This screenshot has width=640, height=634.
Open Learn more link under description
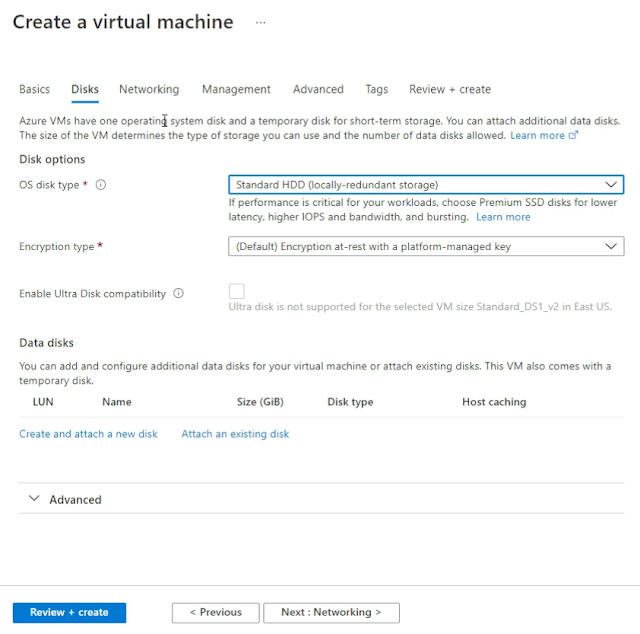coord(537,135)
